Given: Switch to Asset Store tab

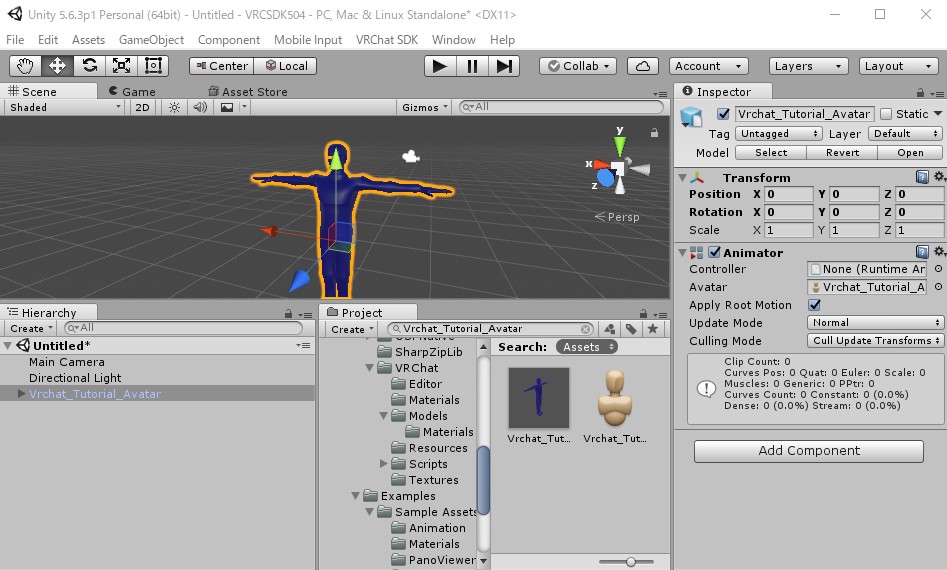Looking at the screenshot, I should click(248, 91).
